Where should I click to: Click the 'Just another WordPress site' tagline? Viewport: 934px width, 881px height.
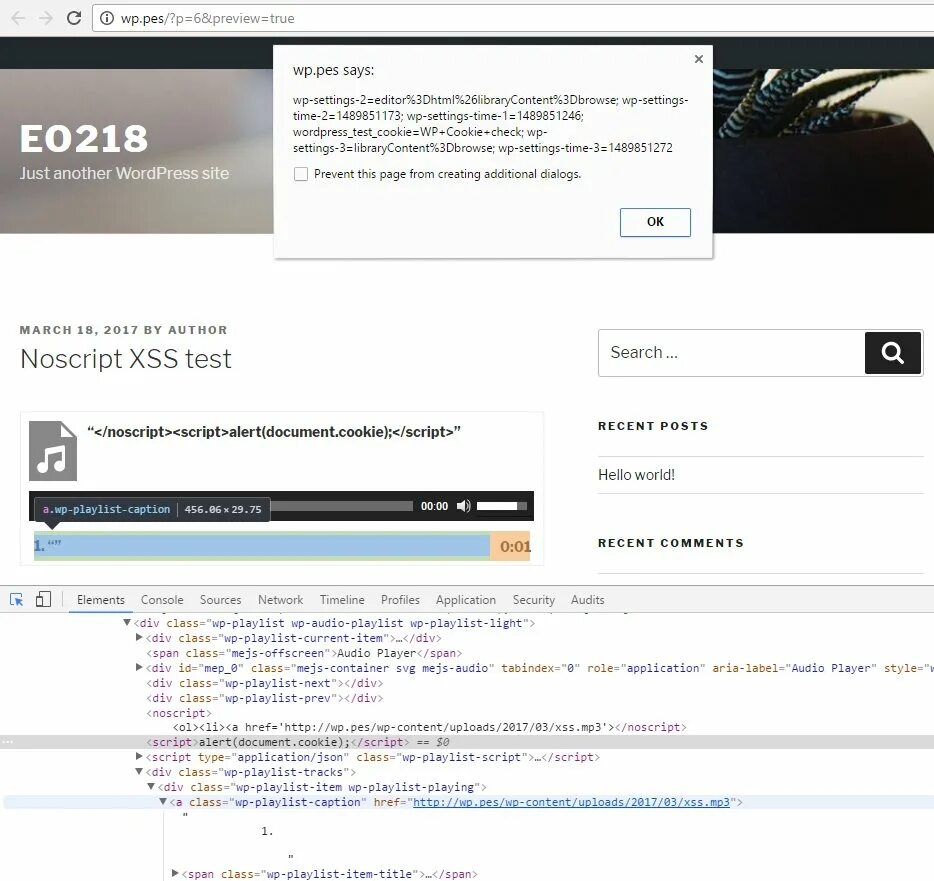(124, 173)
